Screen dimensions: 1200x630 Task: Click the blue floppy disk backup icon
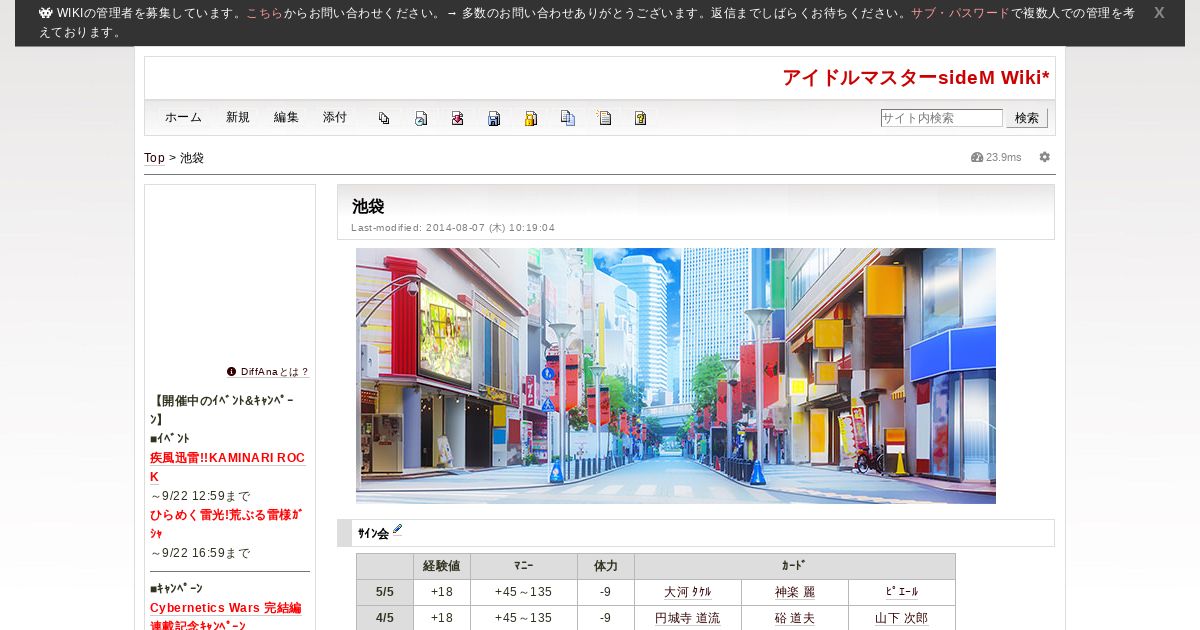[x=494, y=118]
